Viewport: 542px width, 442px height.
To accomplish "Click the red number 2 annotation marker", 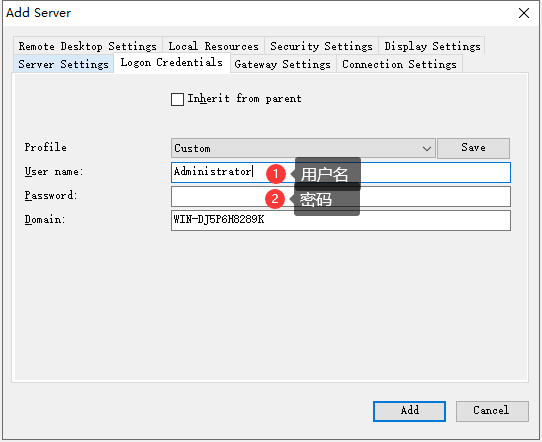I will pos(275,199).
